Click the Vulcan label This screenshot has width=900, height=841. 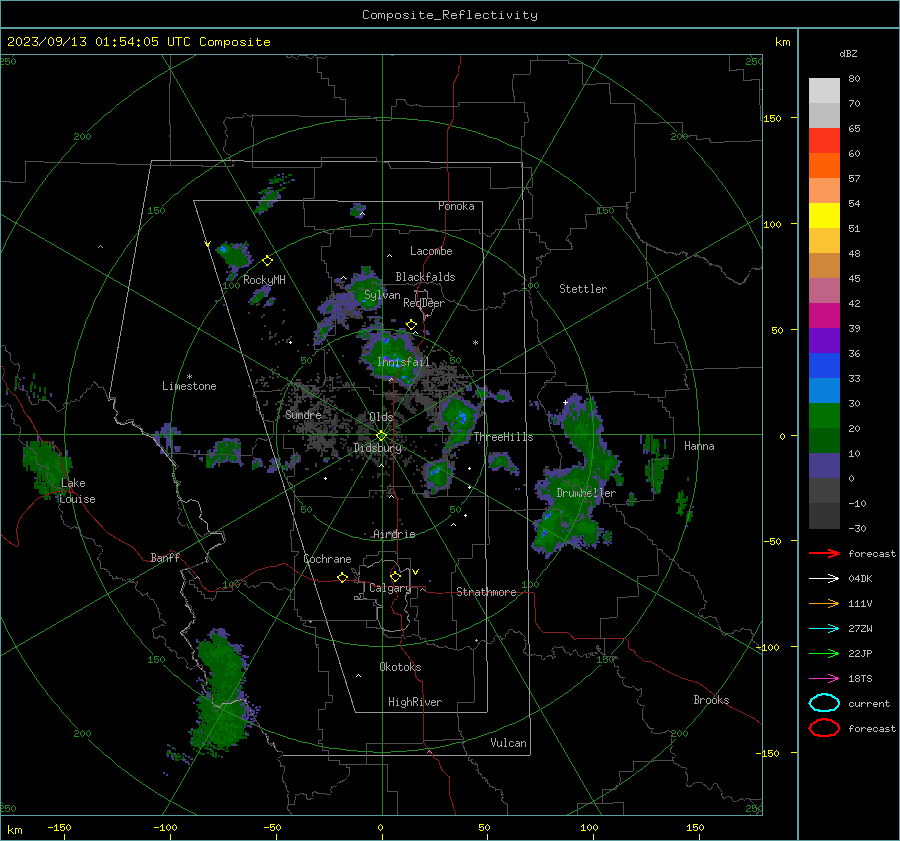(508, 743)
